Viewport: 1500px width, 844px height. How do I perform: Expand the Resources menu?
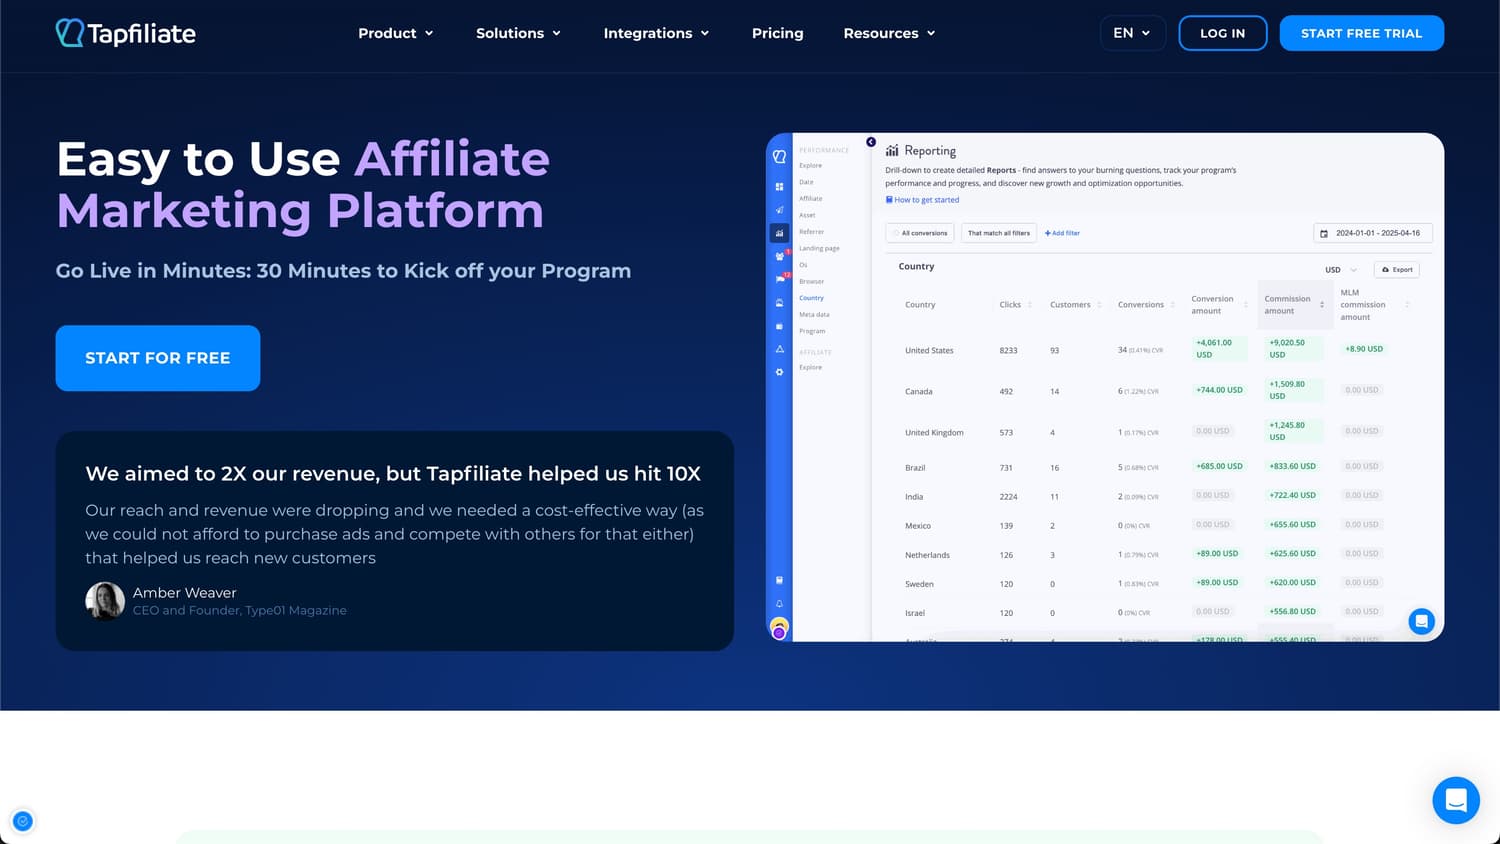click(x=889, y=33)
